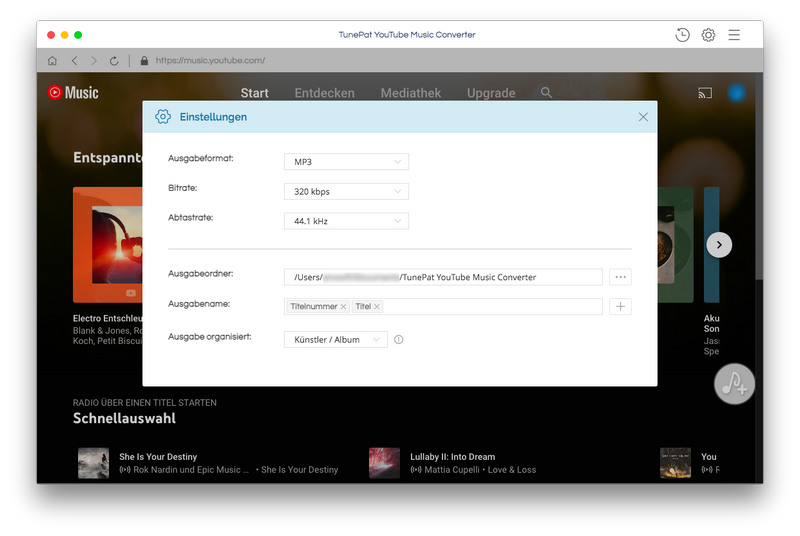This screenshot has width=800, height=536.
Task: Navigate forward with the right arrow
Action: pyautogui.click(x=94, y=61)
